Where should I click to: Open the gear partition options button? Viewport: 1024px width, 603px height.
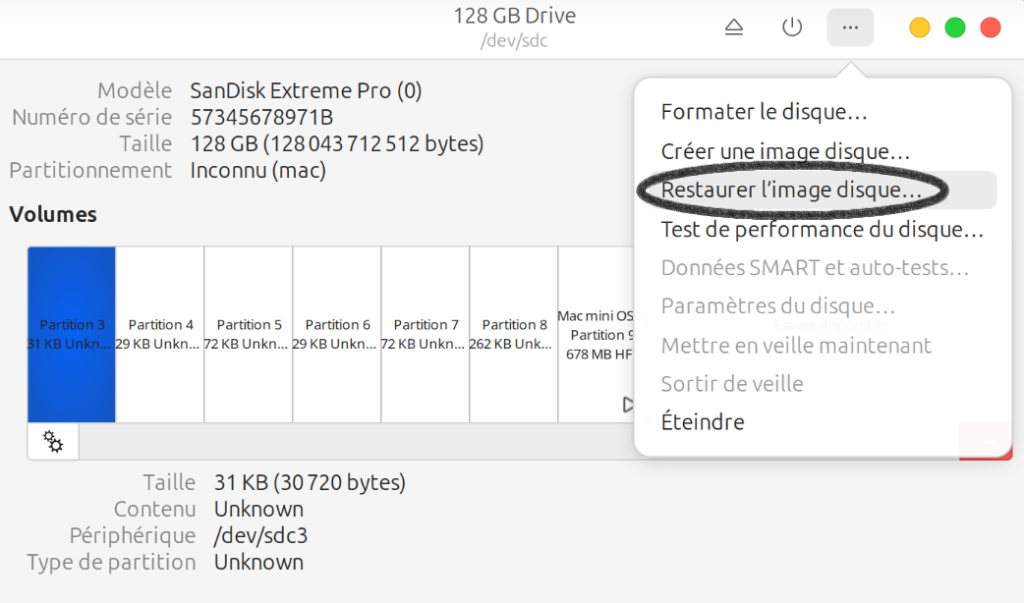coord(53,442)
